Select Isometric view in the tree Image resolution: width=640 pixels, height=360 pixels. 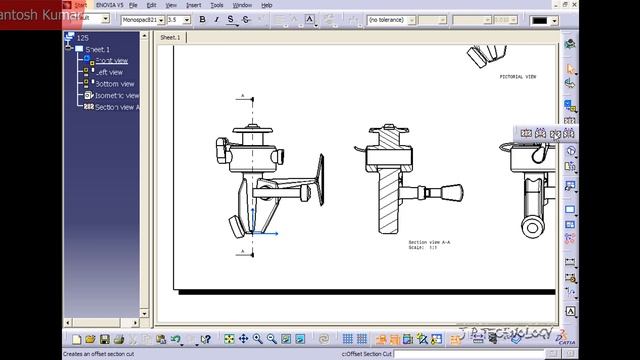pyautogui.click(x=117, y=96)
